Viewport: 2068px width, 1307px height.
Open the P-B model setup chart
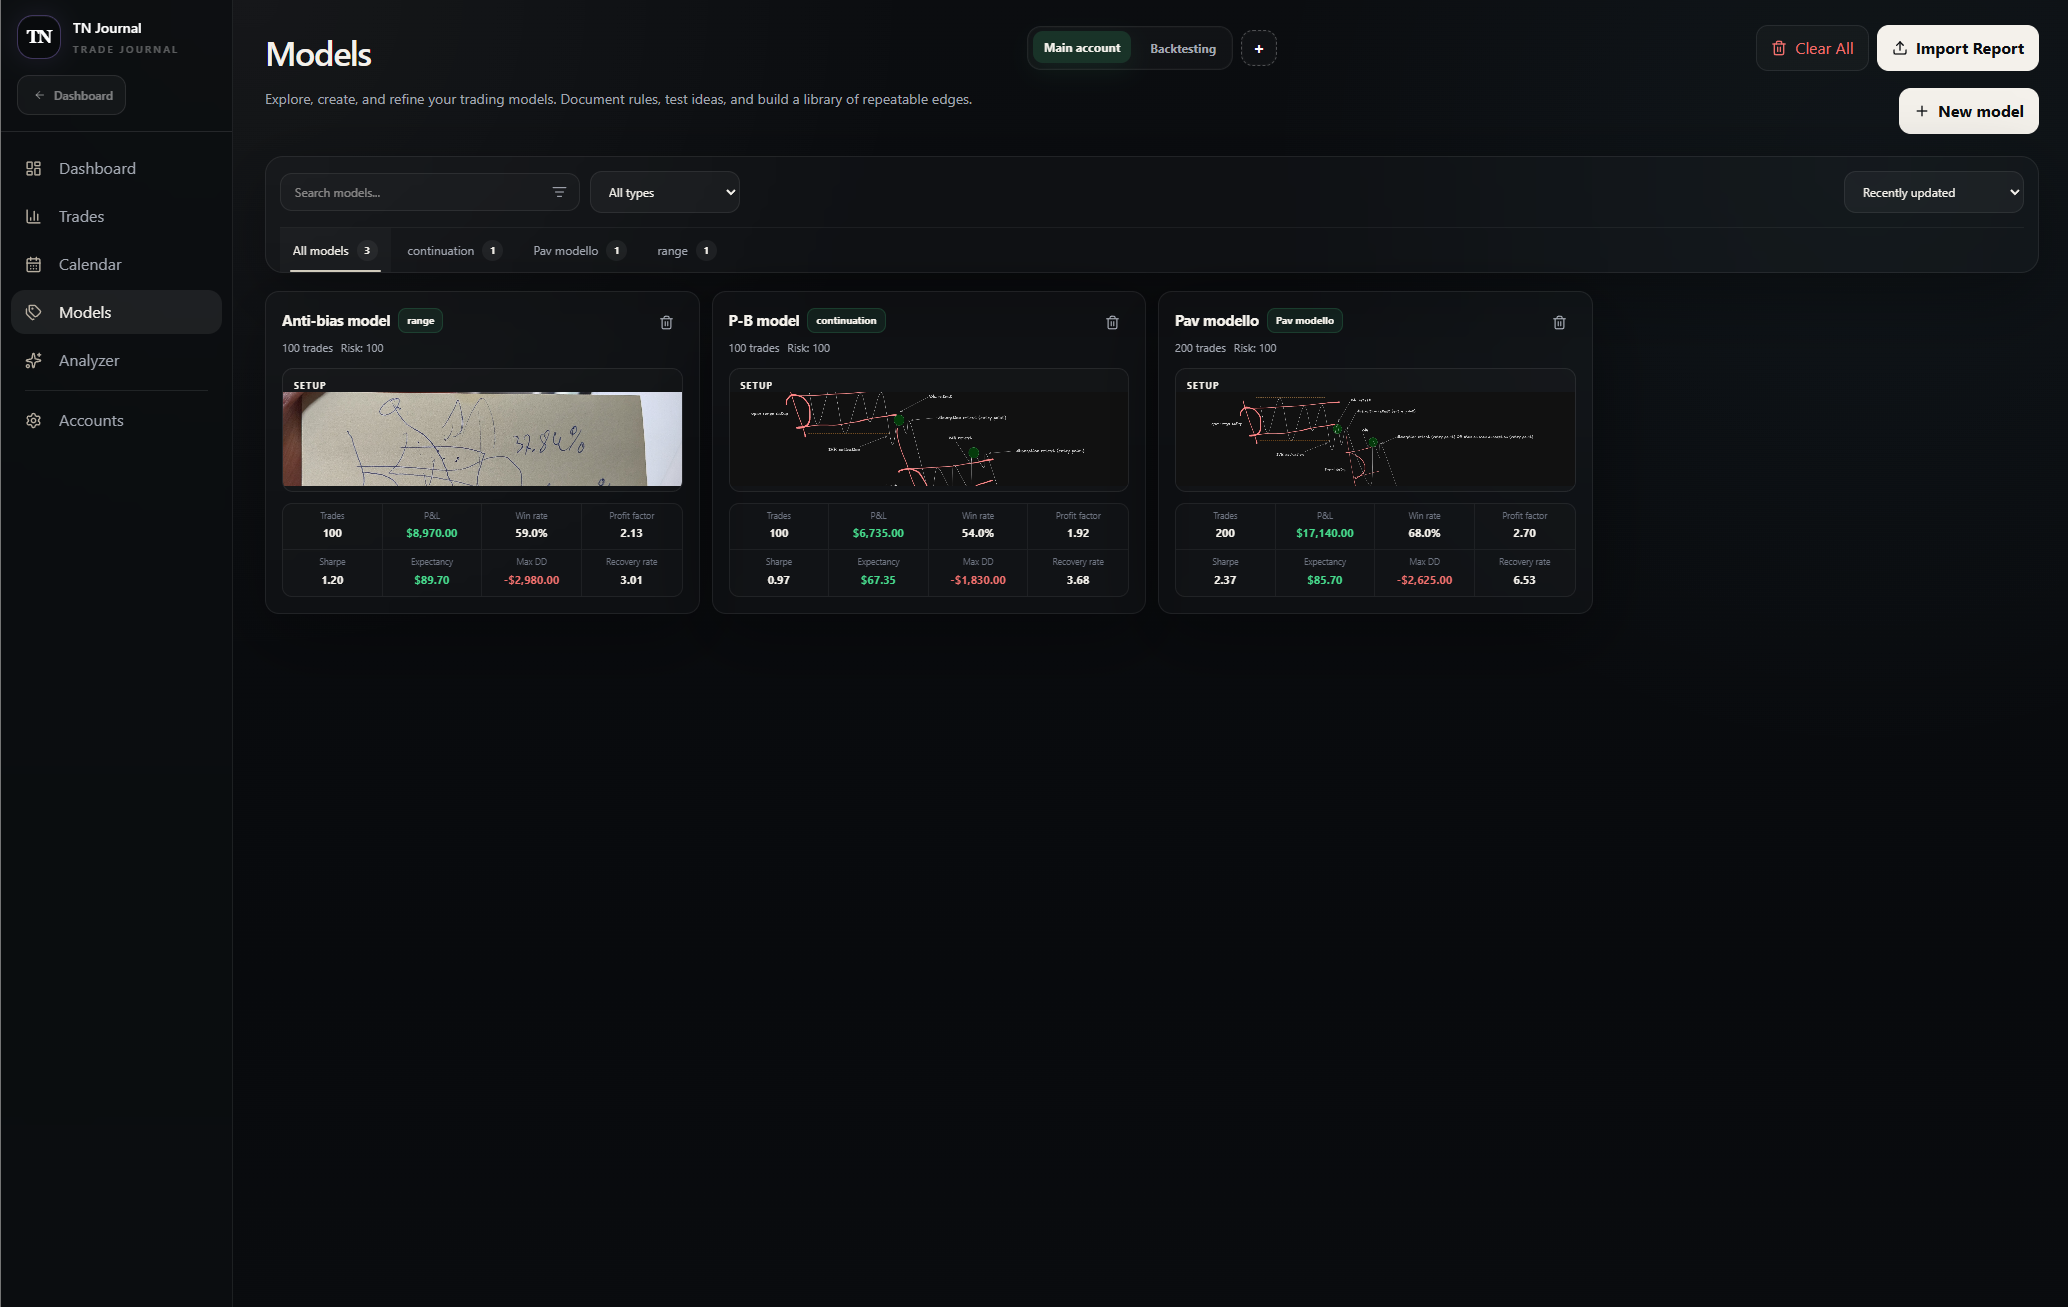(928, 438)
